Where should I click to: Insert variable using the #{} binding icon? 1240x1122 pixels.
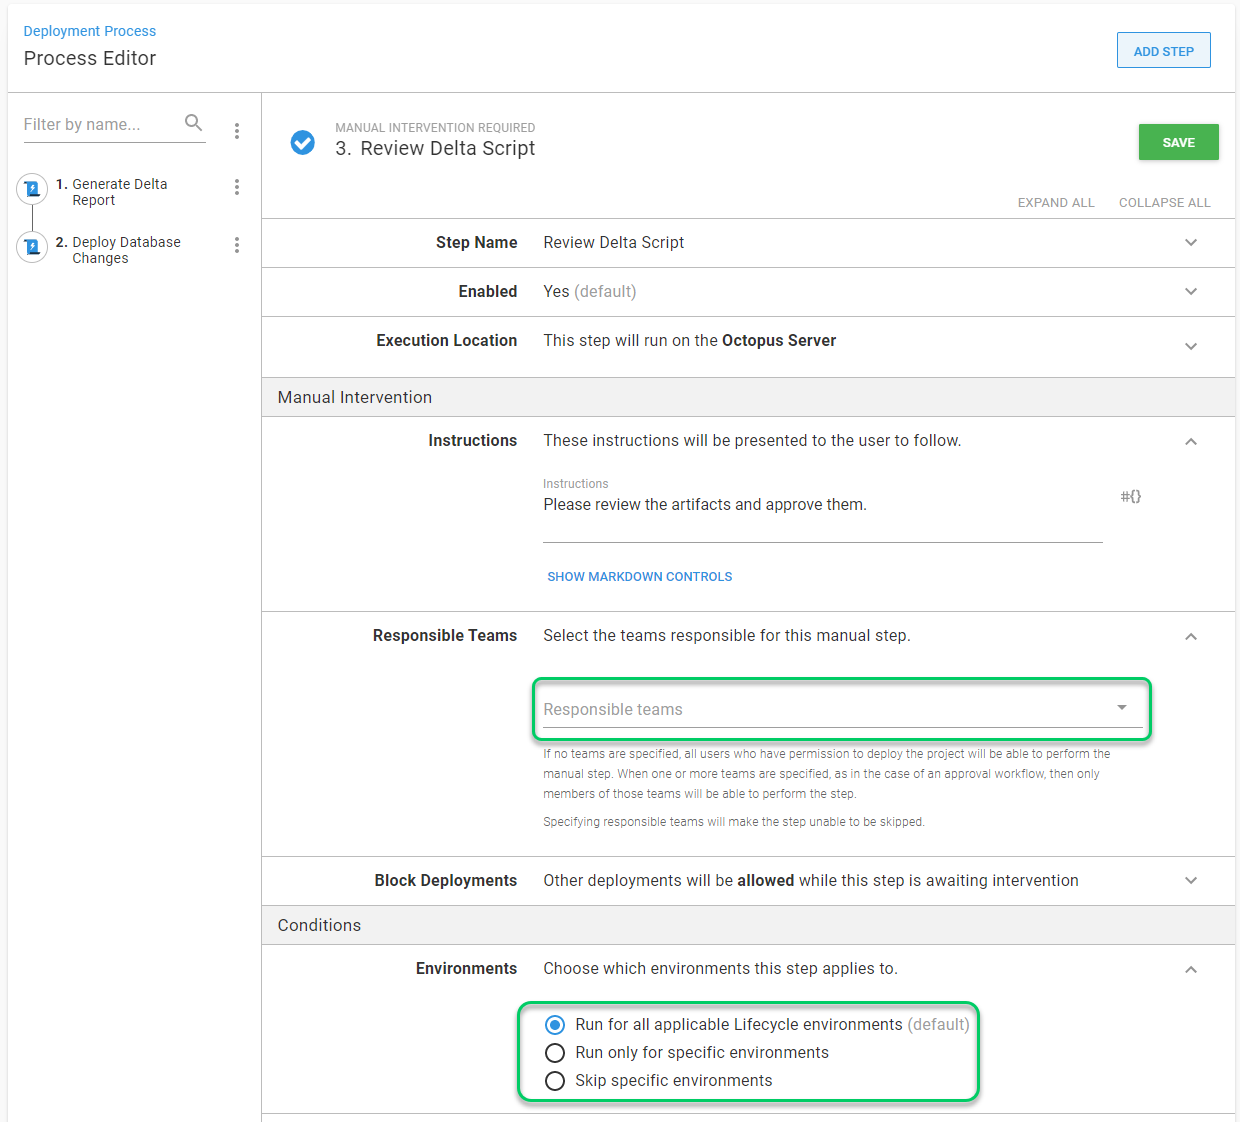point(1130,497)
